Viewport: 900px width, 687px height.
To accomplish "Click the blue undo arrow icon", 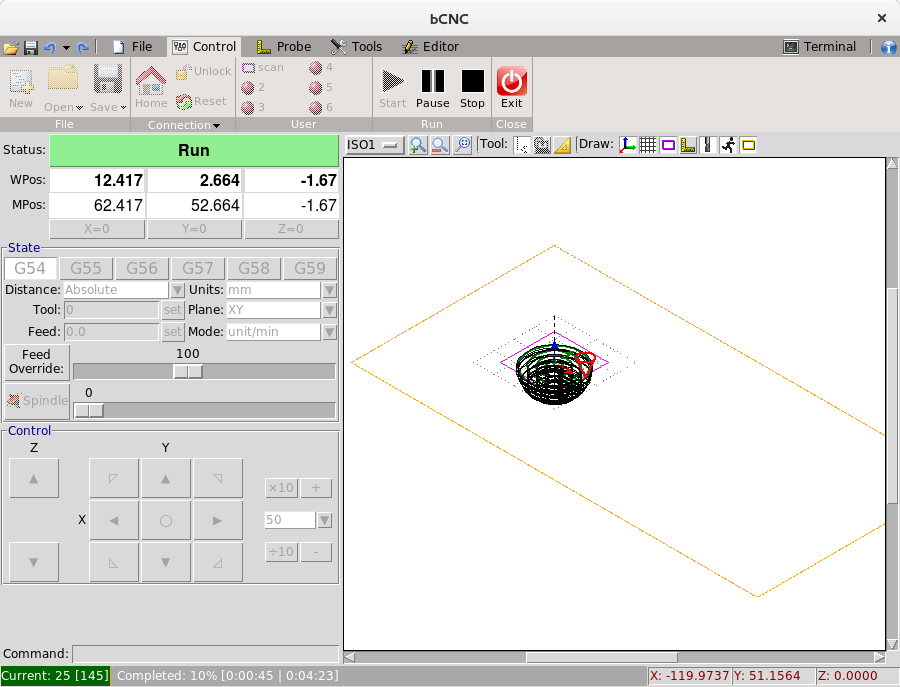I will (x=49, y=48).
